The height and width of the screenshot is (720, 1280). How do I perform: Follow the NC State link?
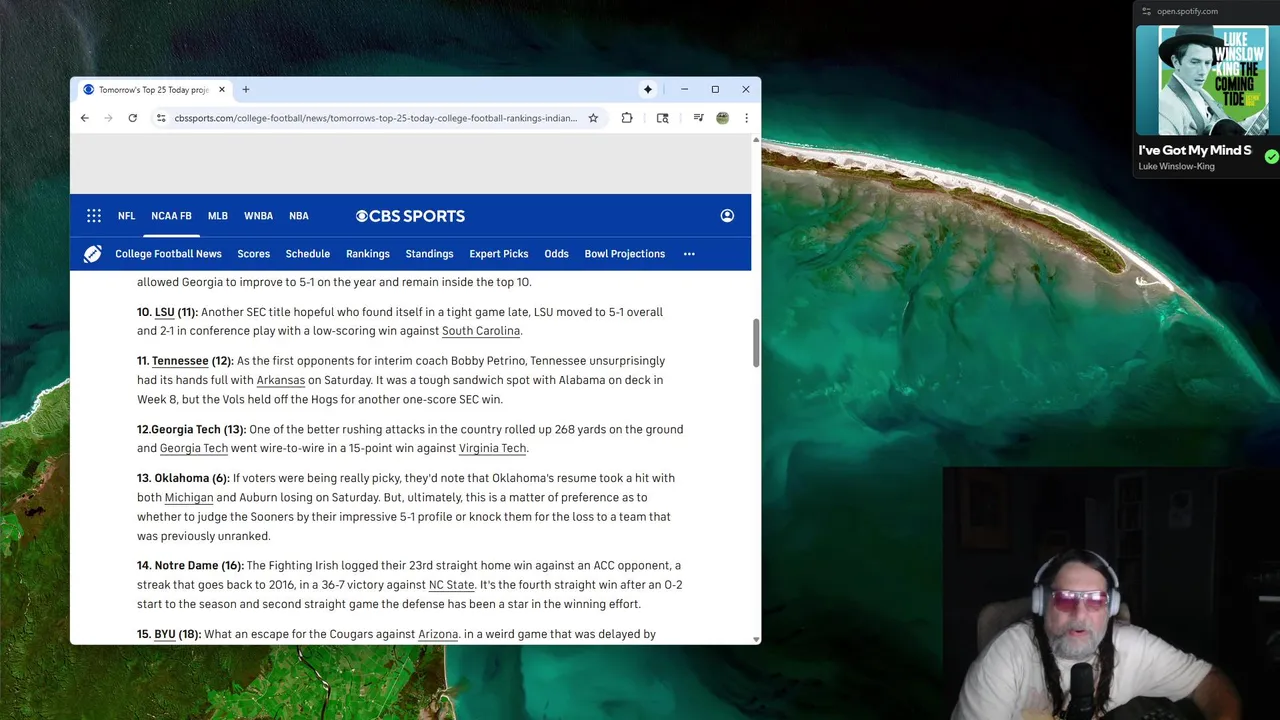pos(452,585)
